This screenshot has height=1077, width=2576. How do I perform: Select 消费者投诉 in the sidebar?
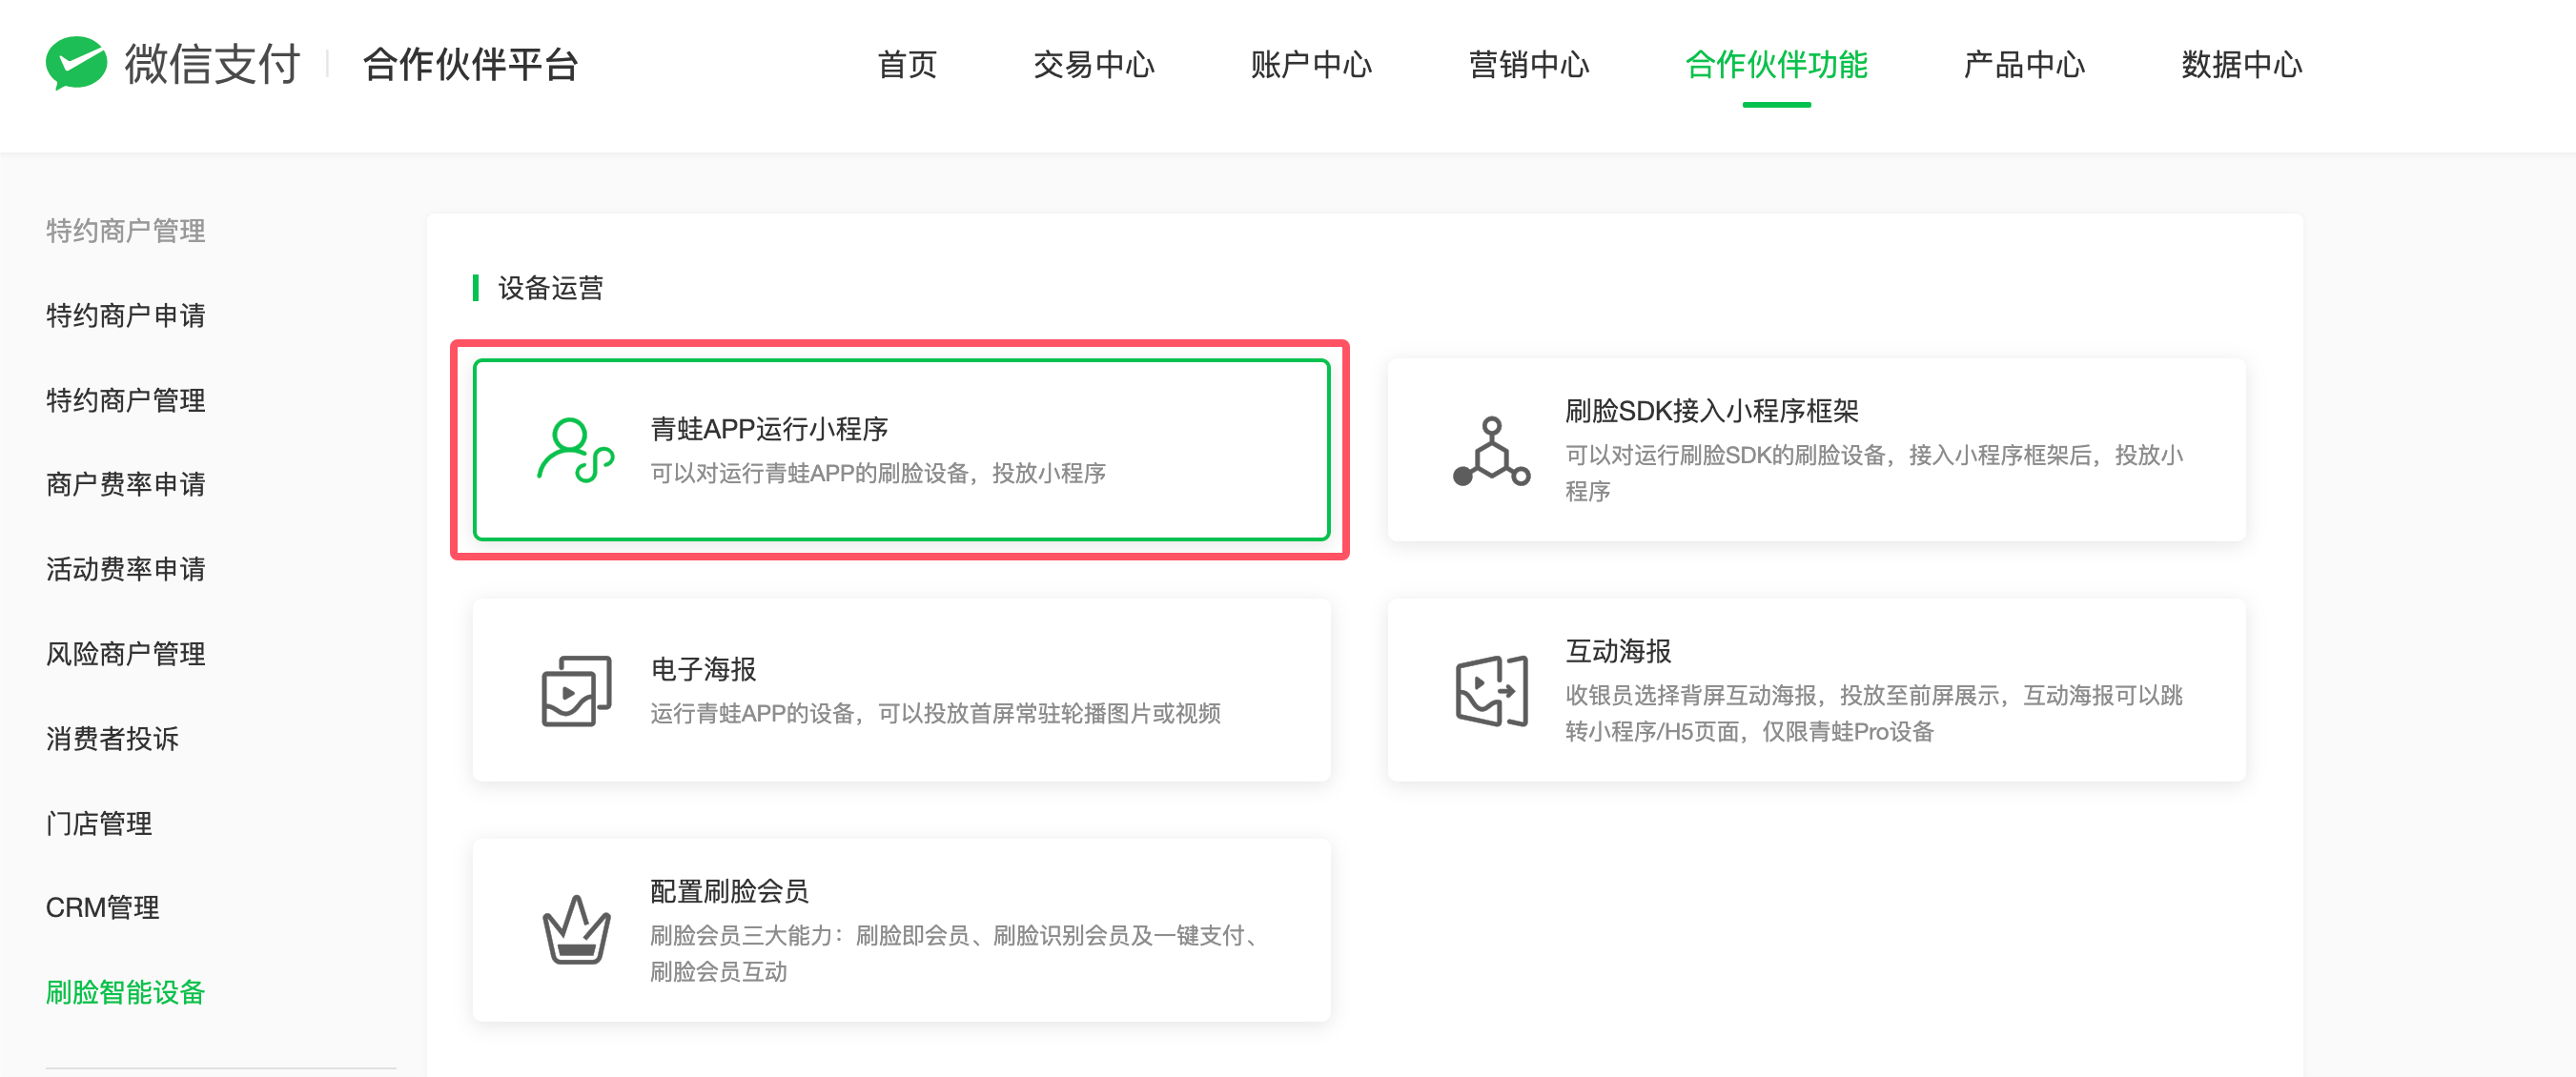click(x=112, y=739)
